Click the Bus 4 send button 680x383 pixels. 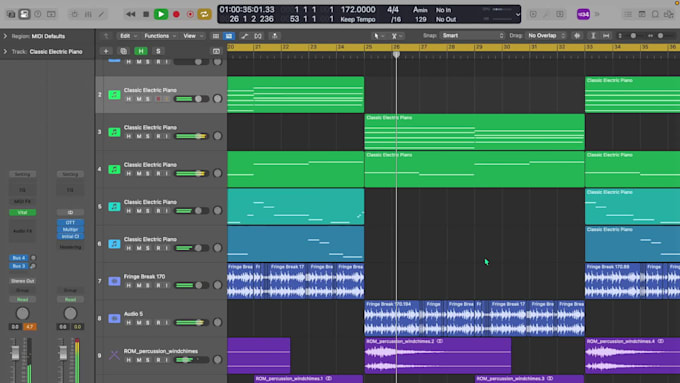[19, 258]
